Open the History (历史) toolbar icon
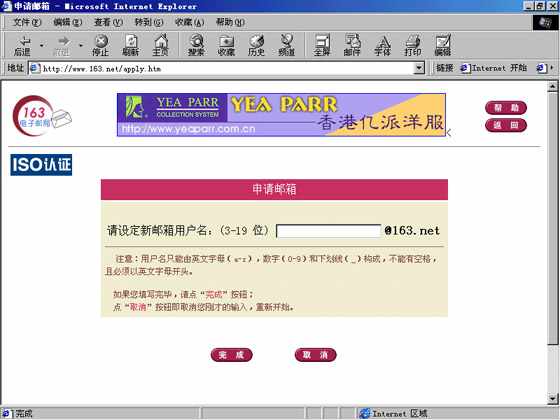This screenshot has width=560, height=420. click(x=256, y=45)
